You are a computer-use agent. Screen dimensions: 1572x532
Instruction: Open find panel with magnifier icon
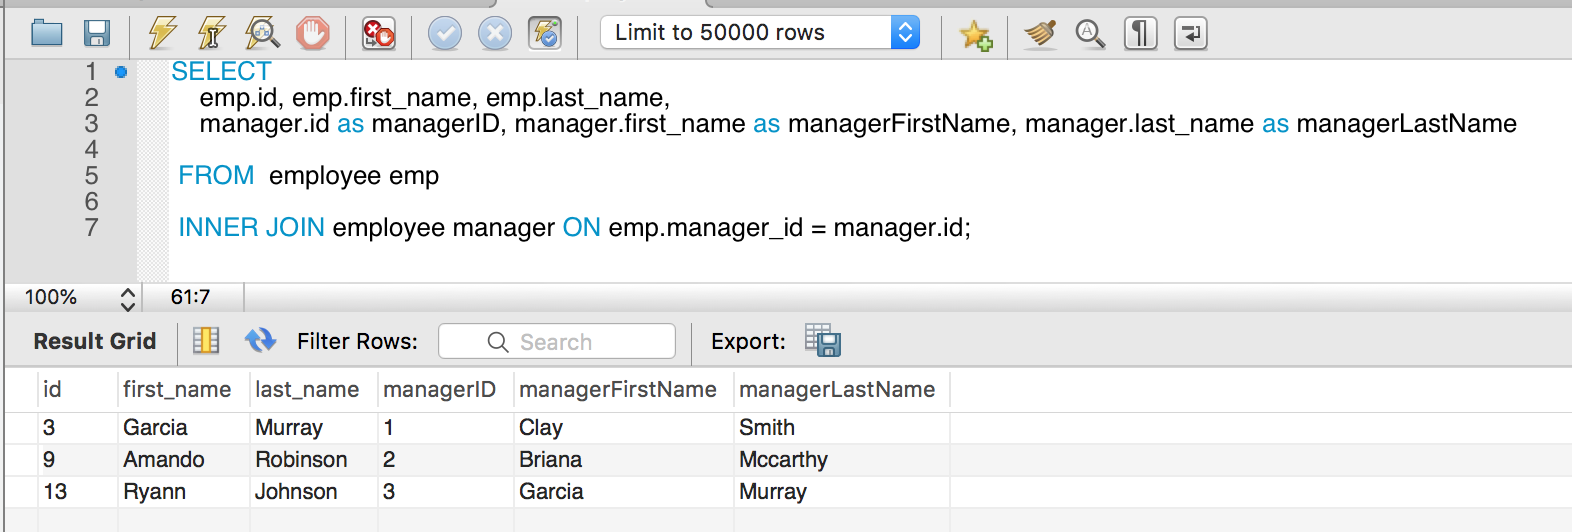pyautogui.click(x=1090, y=34)
